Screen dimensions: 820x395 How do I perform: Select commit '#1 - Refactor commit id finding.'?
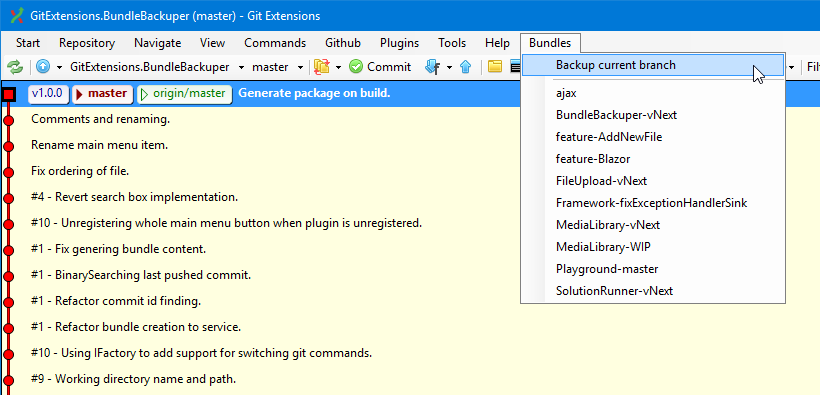tap(116, 301)
